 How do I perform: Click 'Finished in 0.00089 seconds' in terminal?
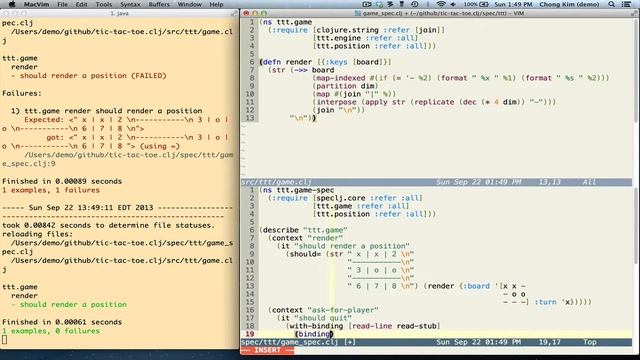coord(62,181)
